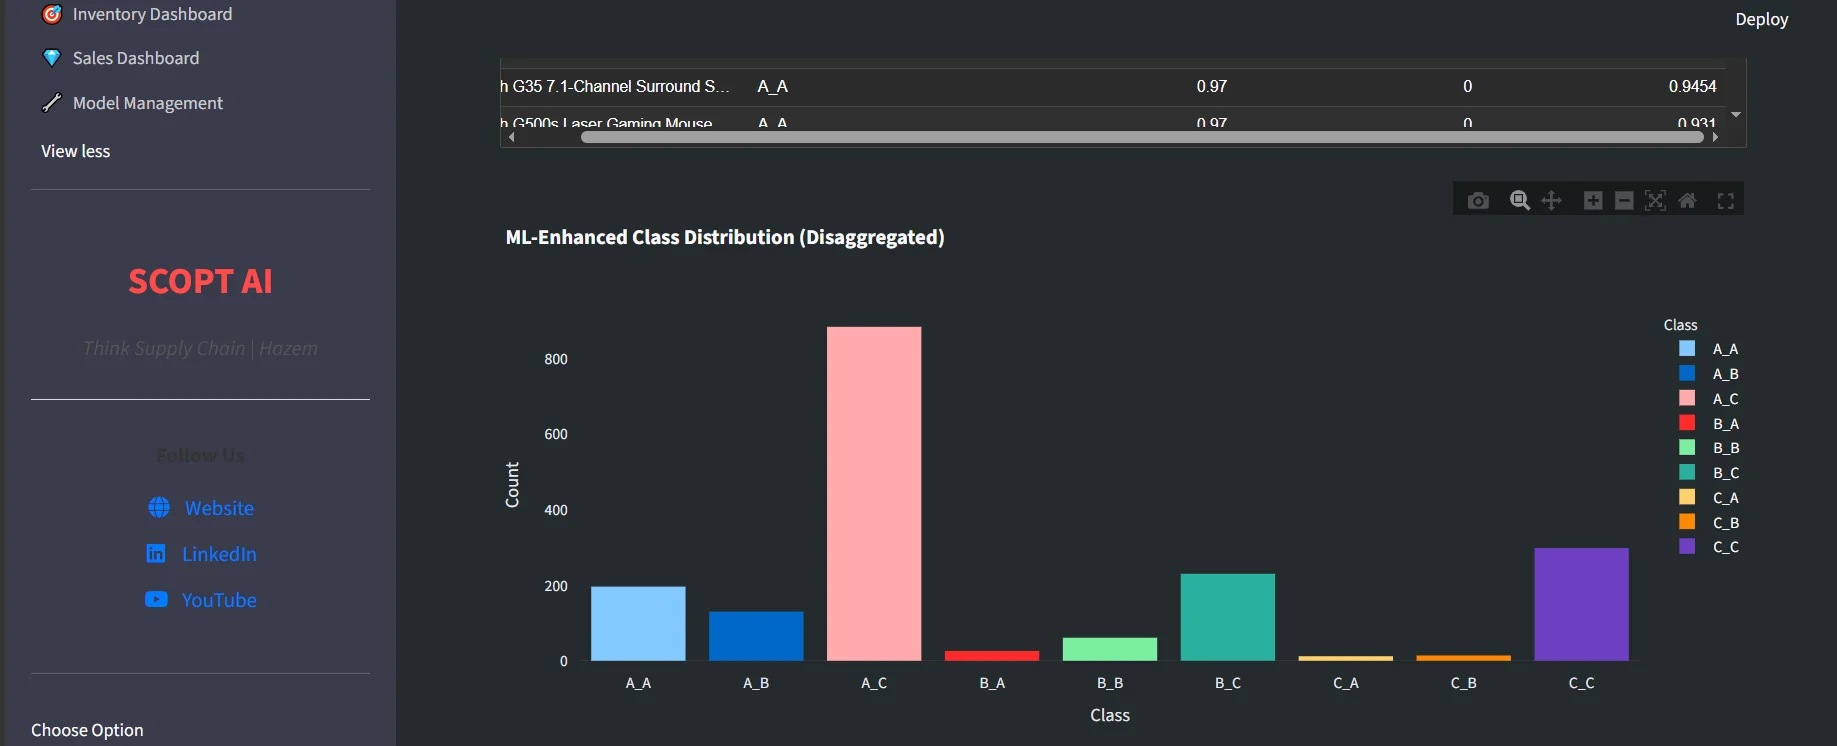
Task: Click the horizontal table scrollbar thumb
Action: [x=1142, y=137]
